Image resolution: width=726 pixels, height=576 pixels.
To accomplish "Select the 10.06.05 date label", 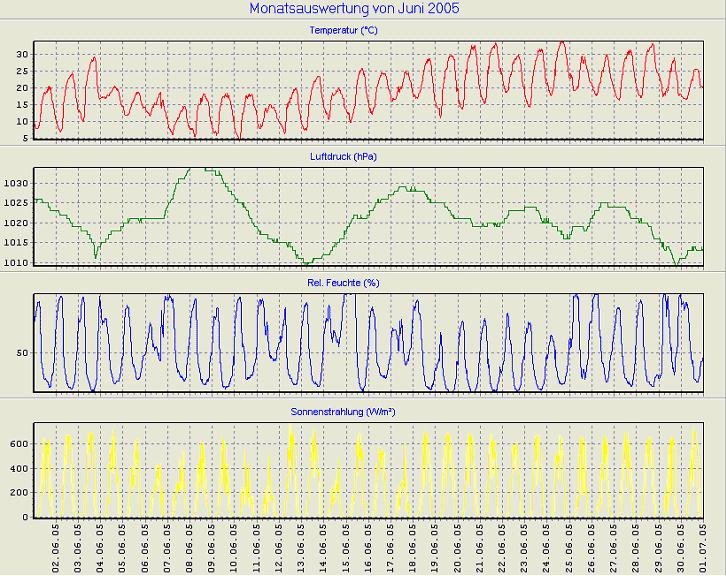I will (x=235, y=546).
